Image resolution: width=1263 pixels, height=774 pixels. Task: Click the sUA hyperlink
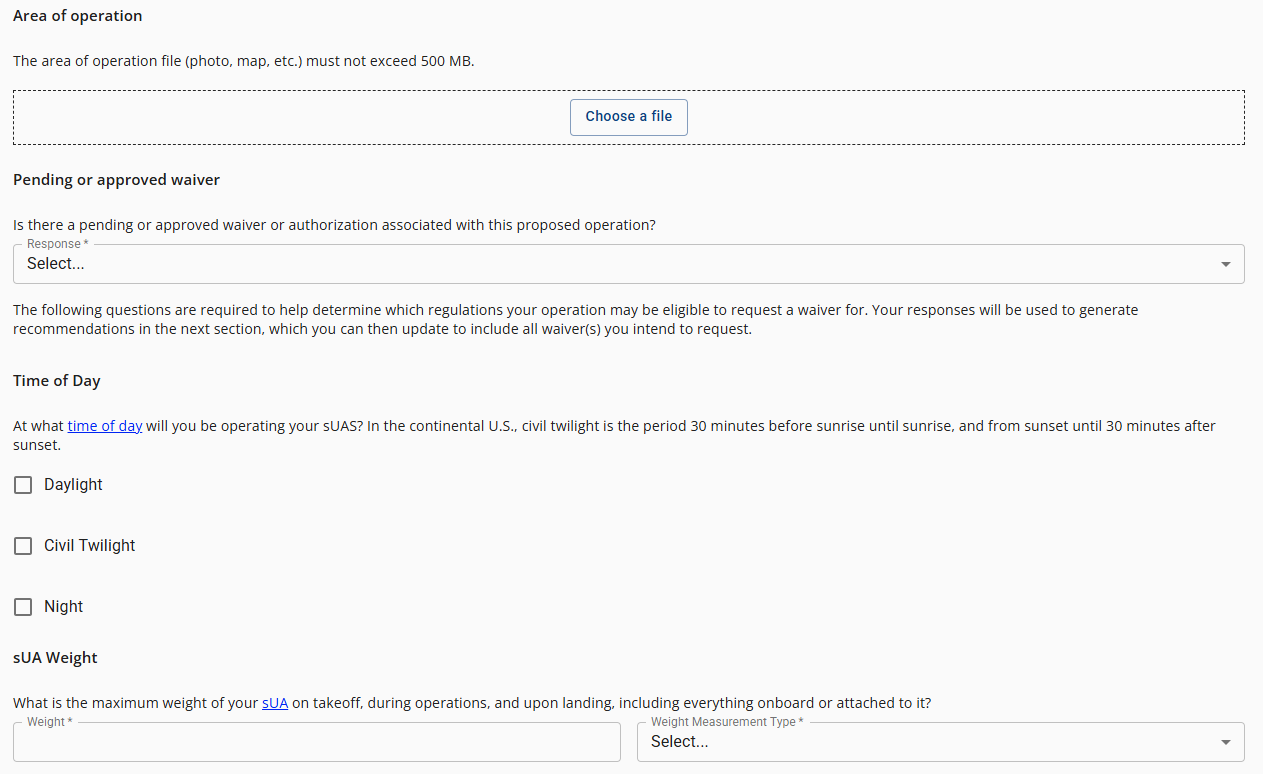click(275, 703)
